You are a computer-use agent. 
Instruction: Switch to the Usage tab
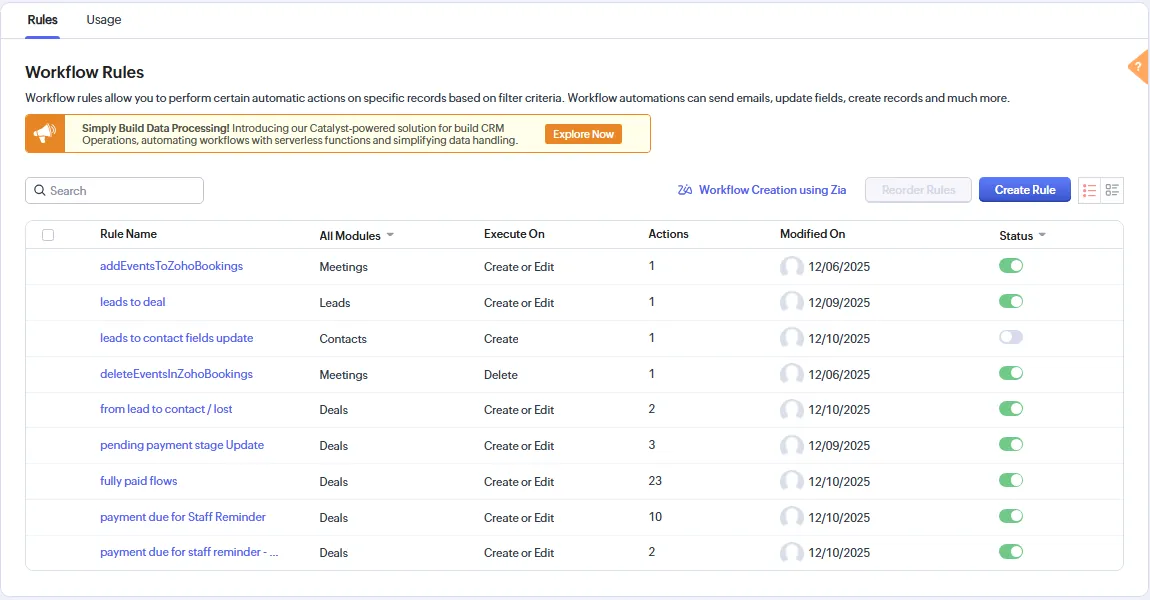[x=103, y=20]
